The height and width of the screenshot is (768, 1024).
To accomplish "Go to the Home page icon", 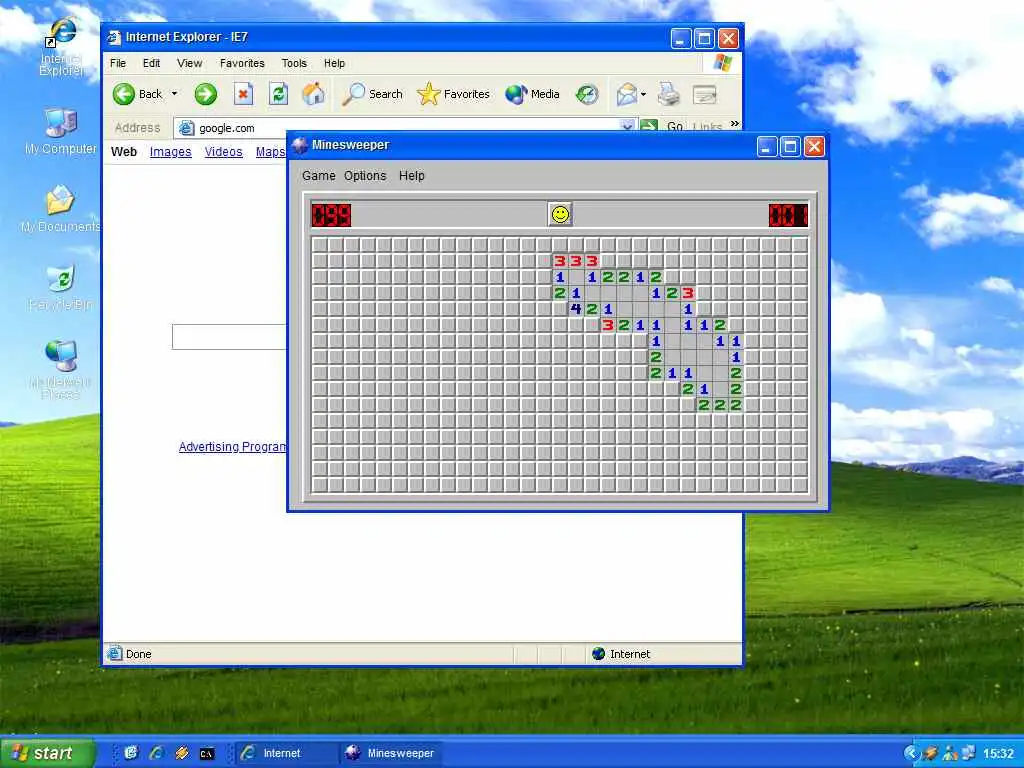I will [313, 94].
